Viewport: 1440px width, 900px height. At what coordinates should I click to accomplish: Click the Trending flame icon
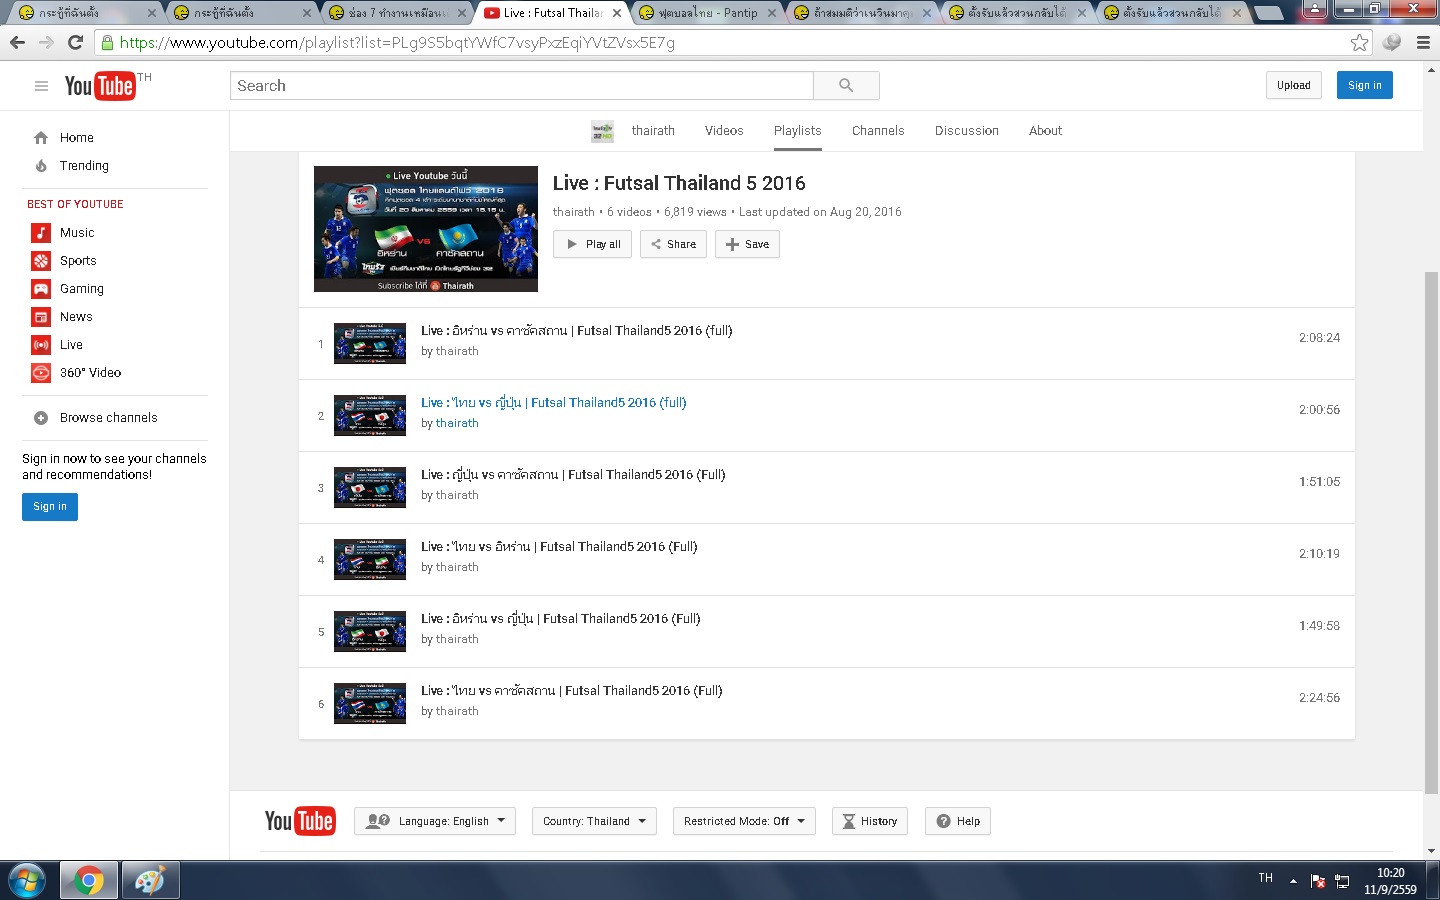(x=41, y=166)
